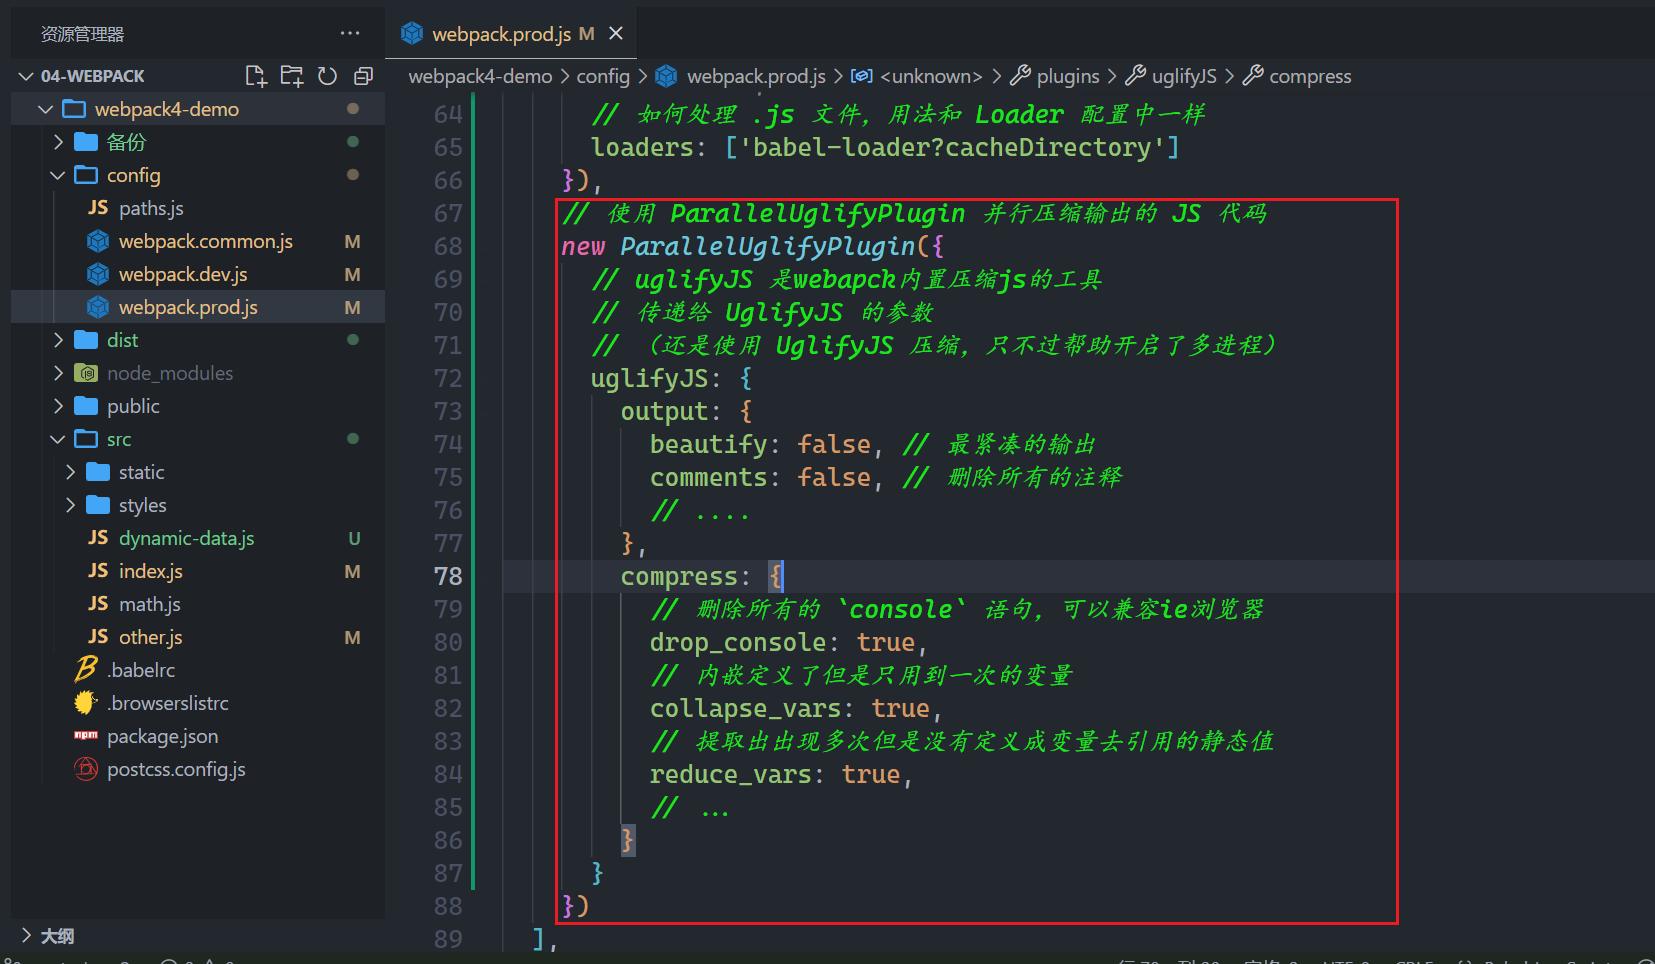Click plugins in the breadcrumb
Screen dimensions: 1655x964
[x=1068, y=76]
